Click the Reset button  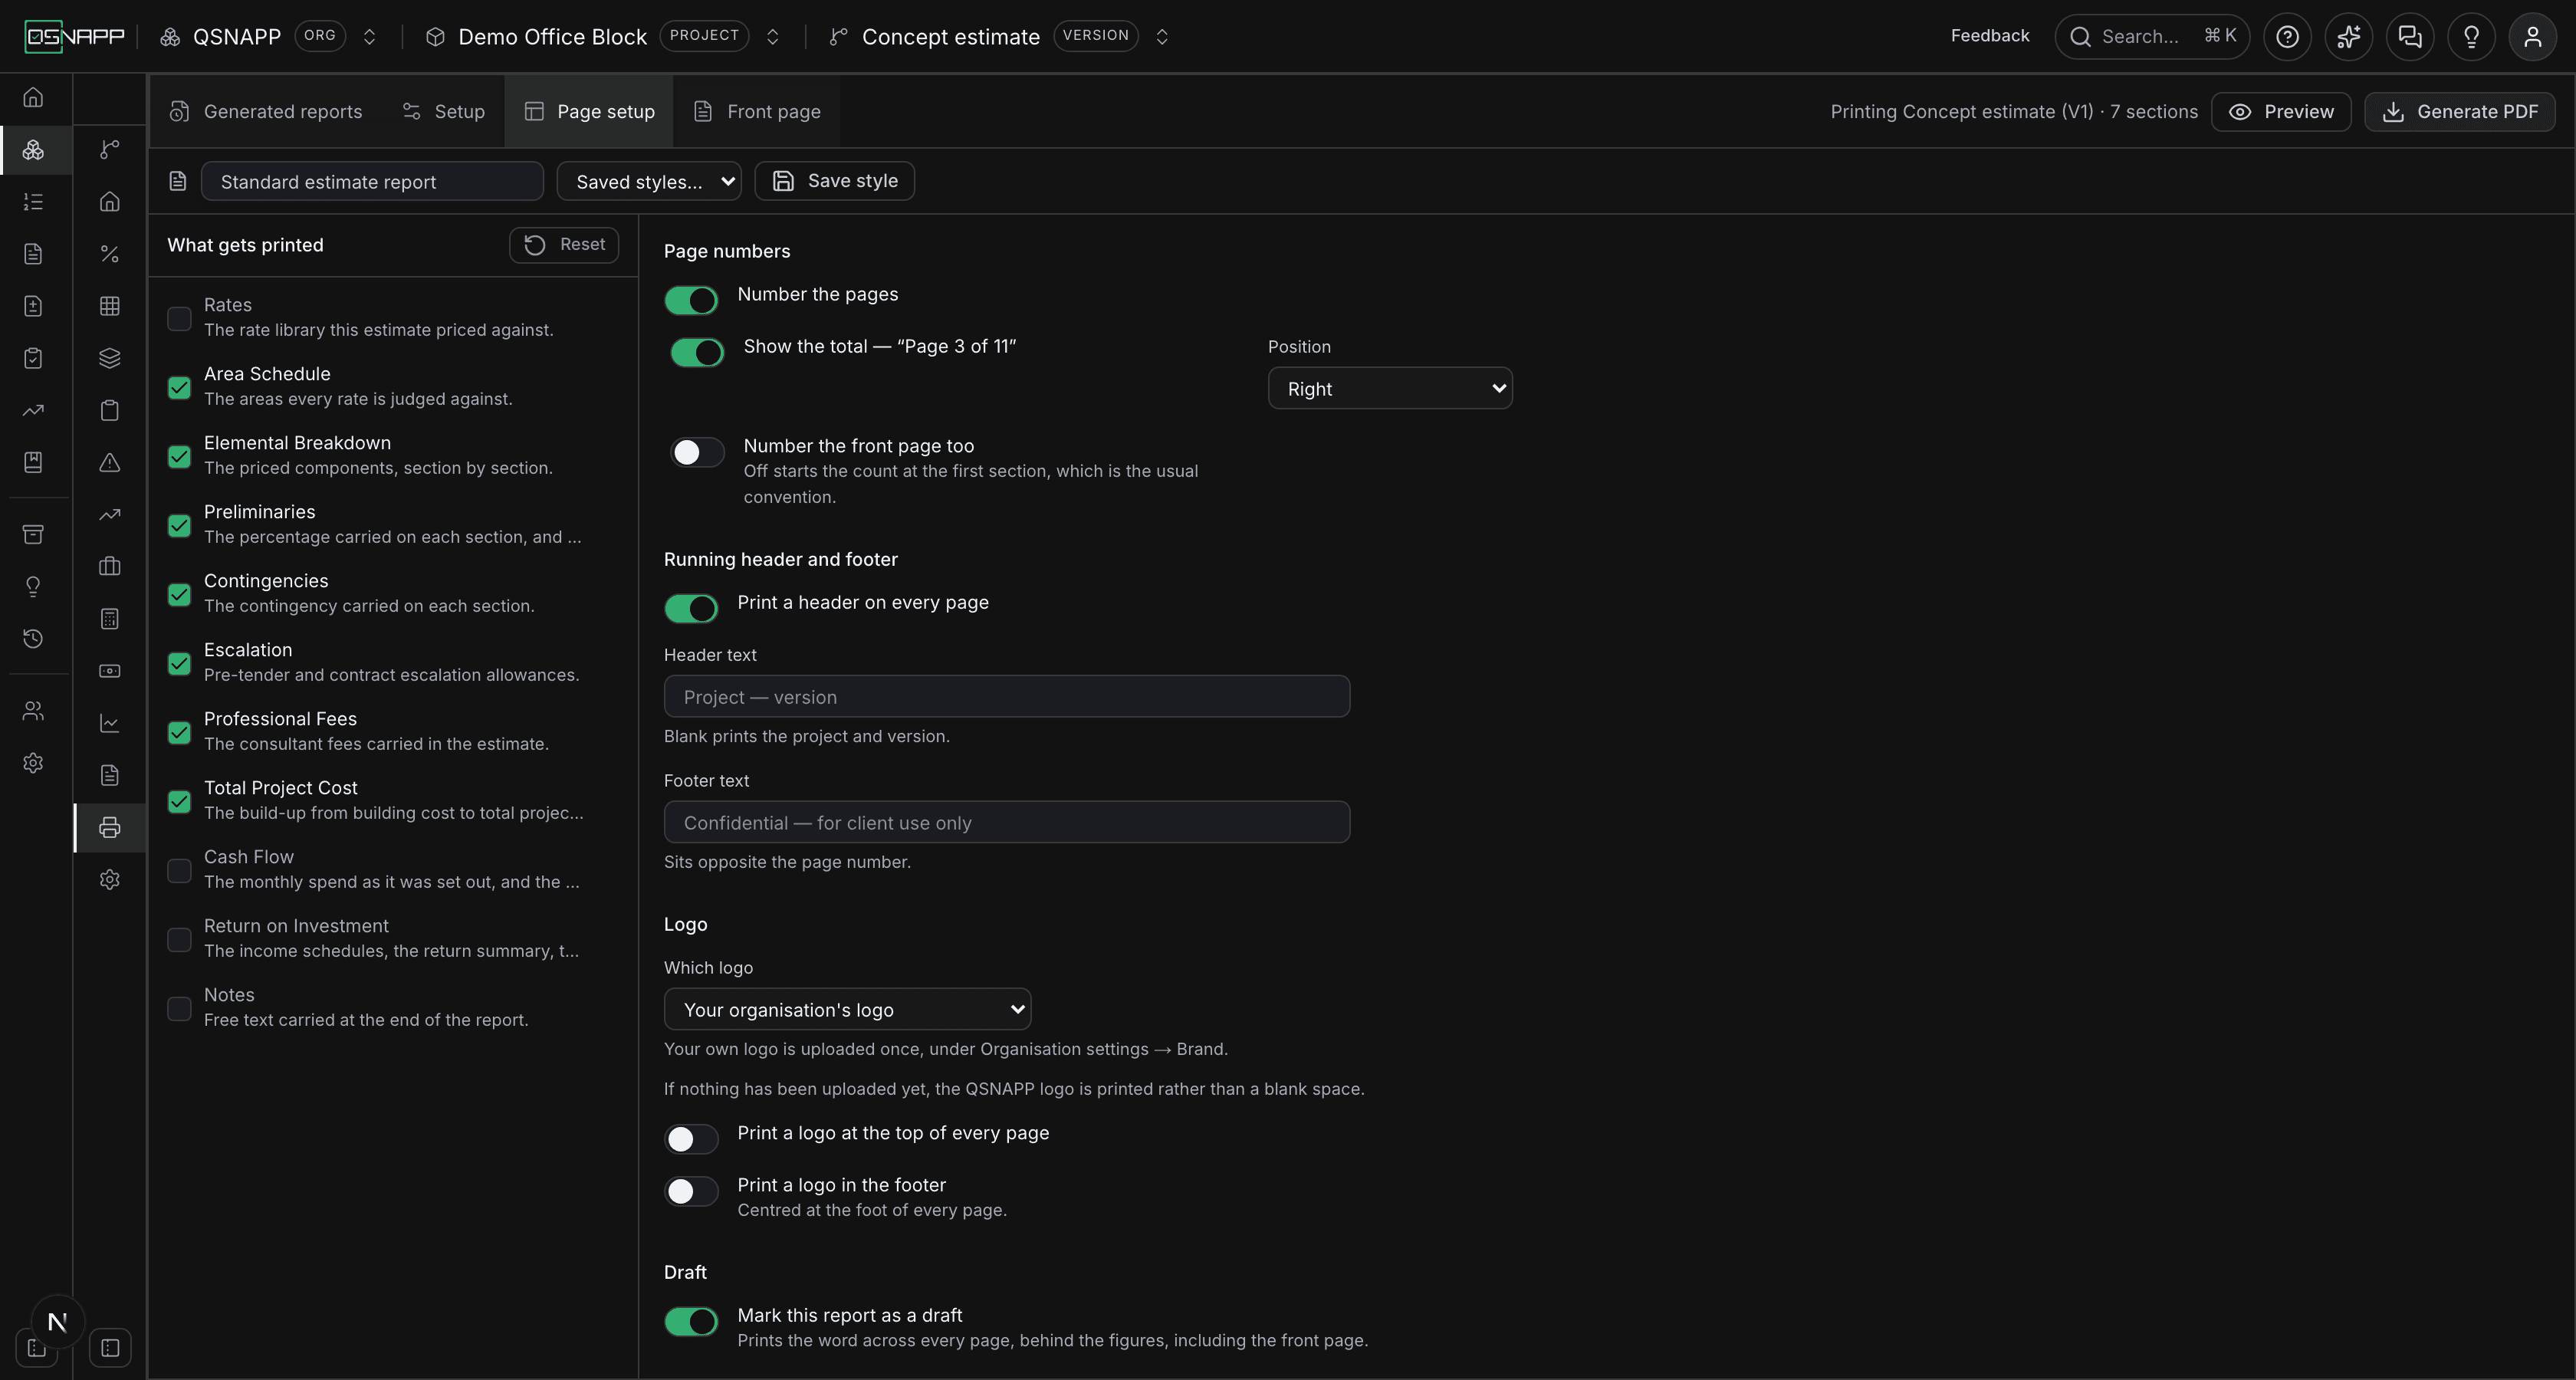click(x=564, y=245)
